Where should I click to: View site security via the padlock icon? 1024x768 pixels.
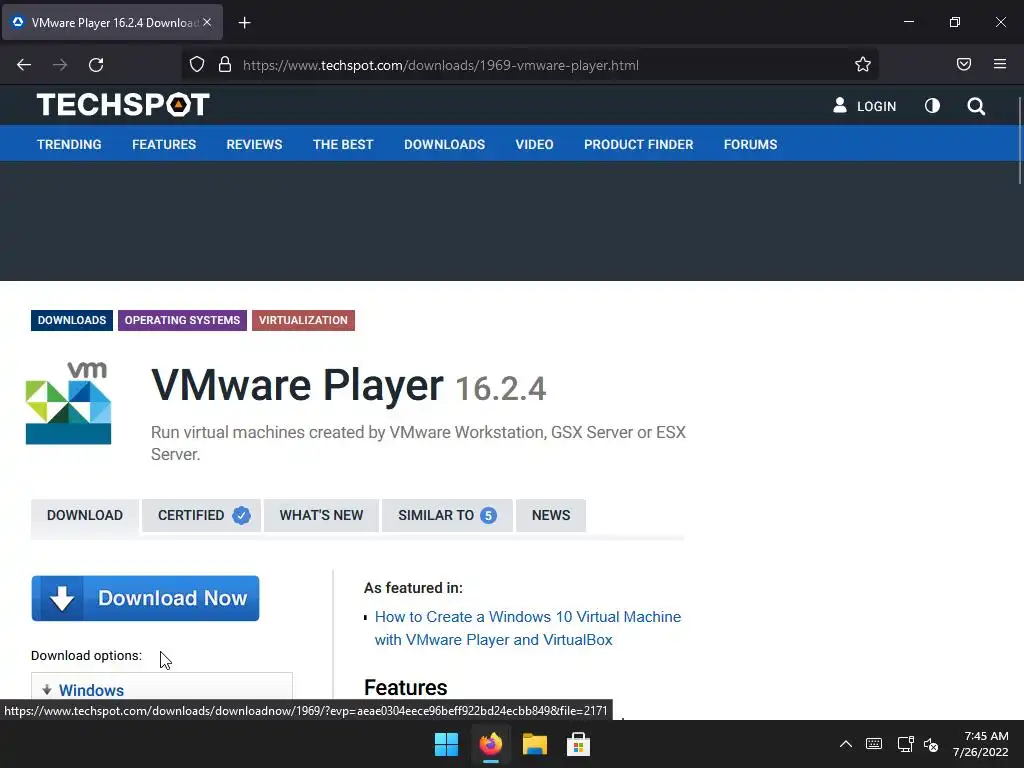point(225,65)
